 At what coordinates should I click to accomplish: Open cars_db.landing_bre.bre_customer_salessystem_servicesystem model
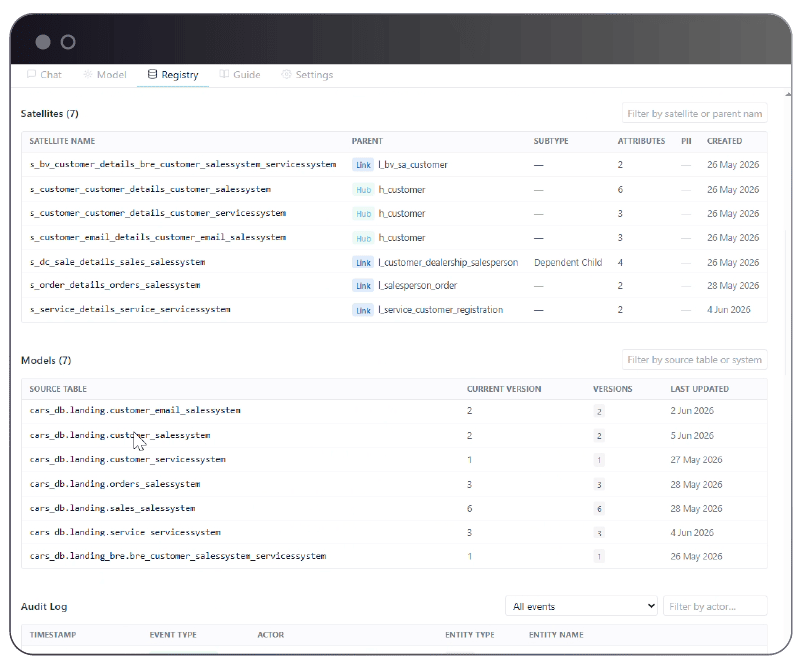(x=178, y=556)
